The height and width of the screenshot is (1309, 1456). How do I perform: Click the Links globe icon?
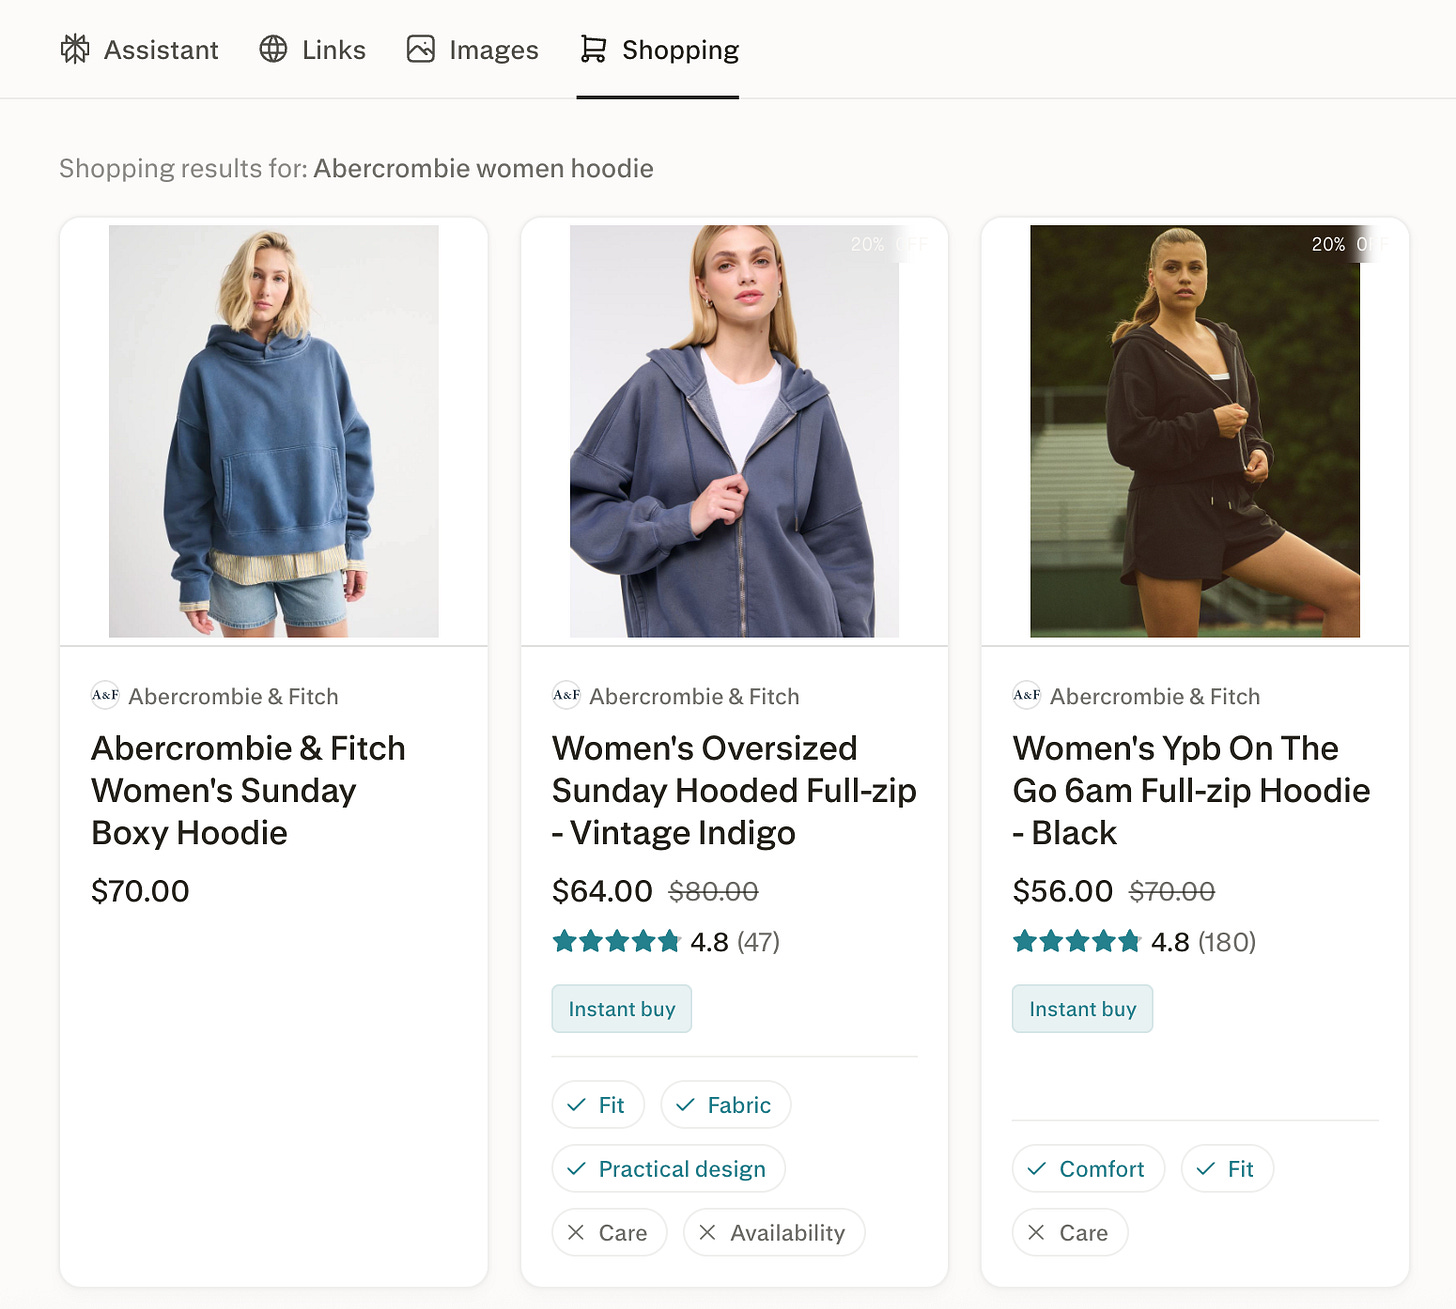pyautogui.click(x=273, y=49)
